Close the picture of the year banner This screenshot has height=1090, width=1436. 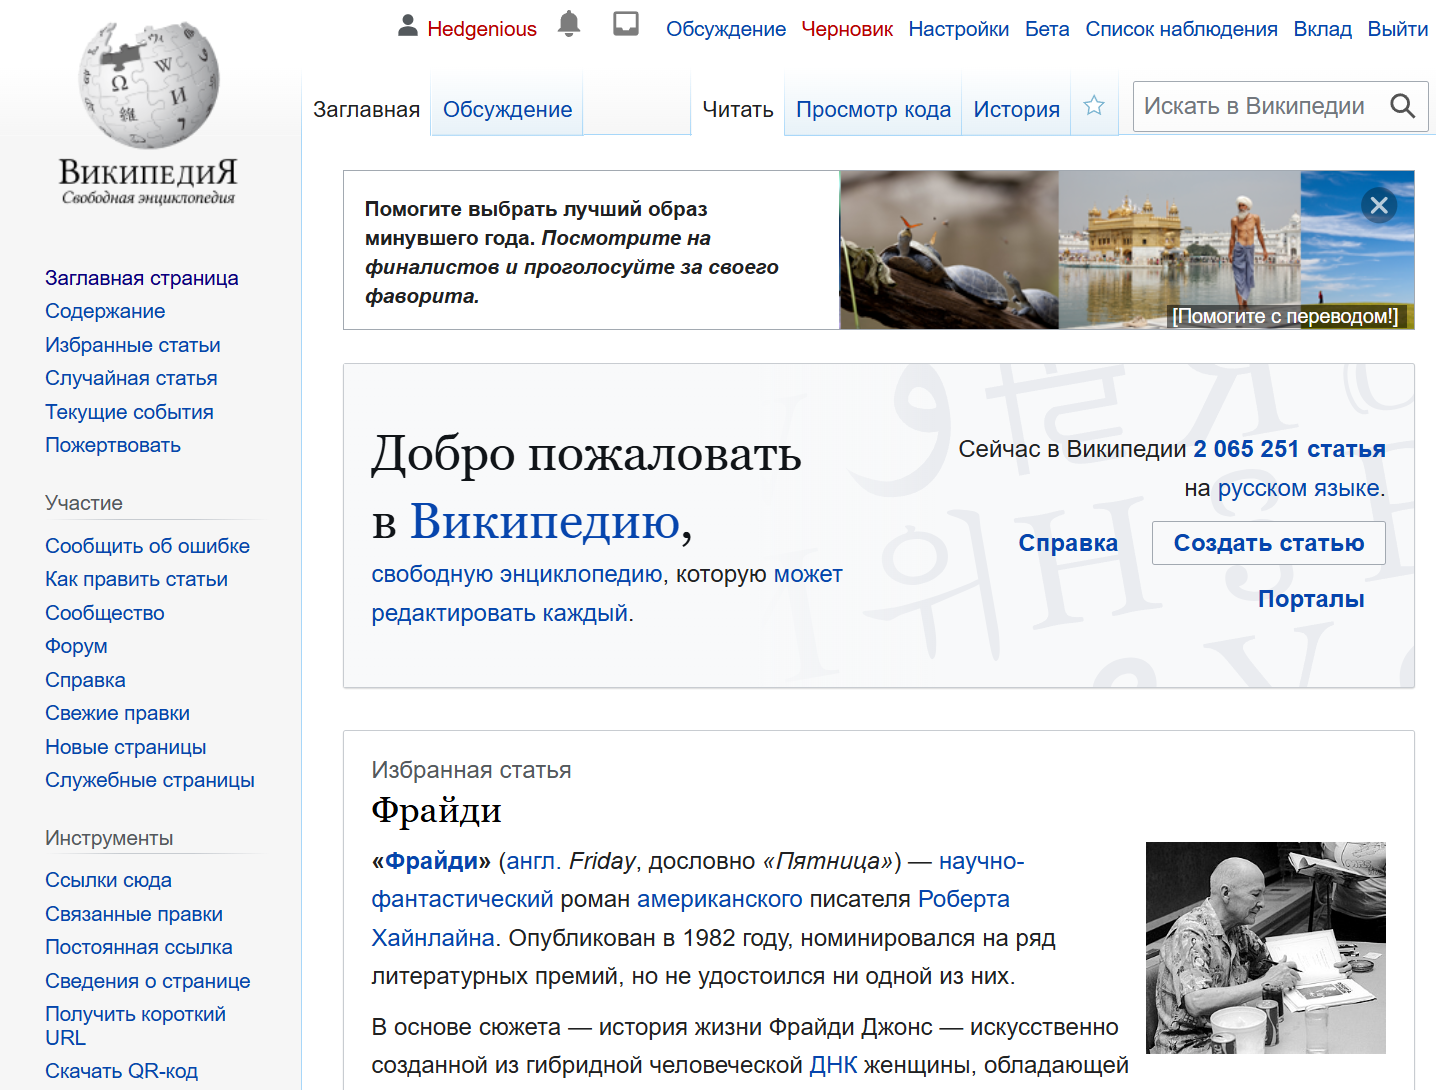[1379, 206]
